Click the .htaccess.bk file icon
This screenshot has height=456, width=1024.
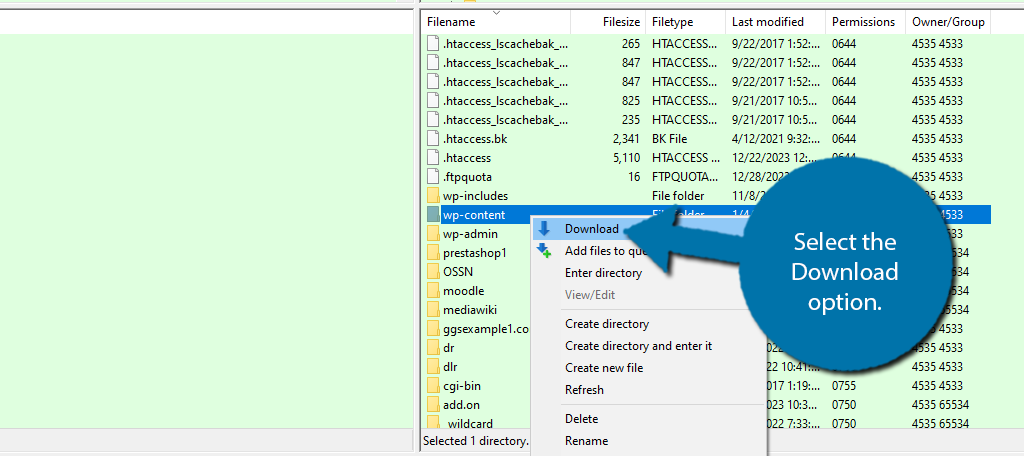pyautogui.click(x=433, y=139)
